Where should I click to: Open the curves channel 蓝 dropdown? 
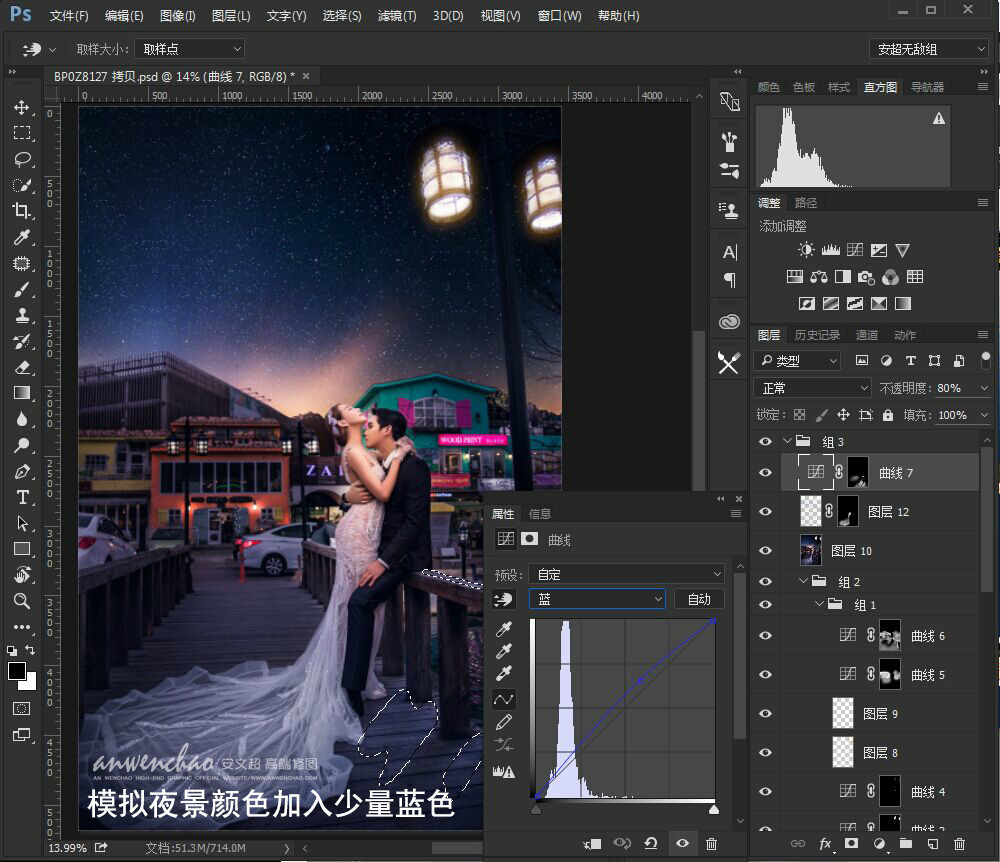pyautogui.click(x=597, y=599)
